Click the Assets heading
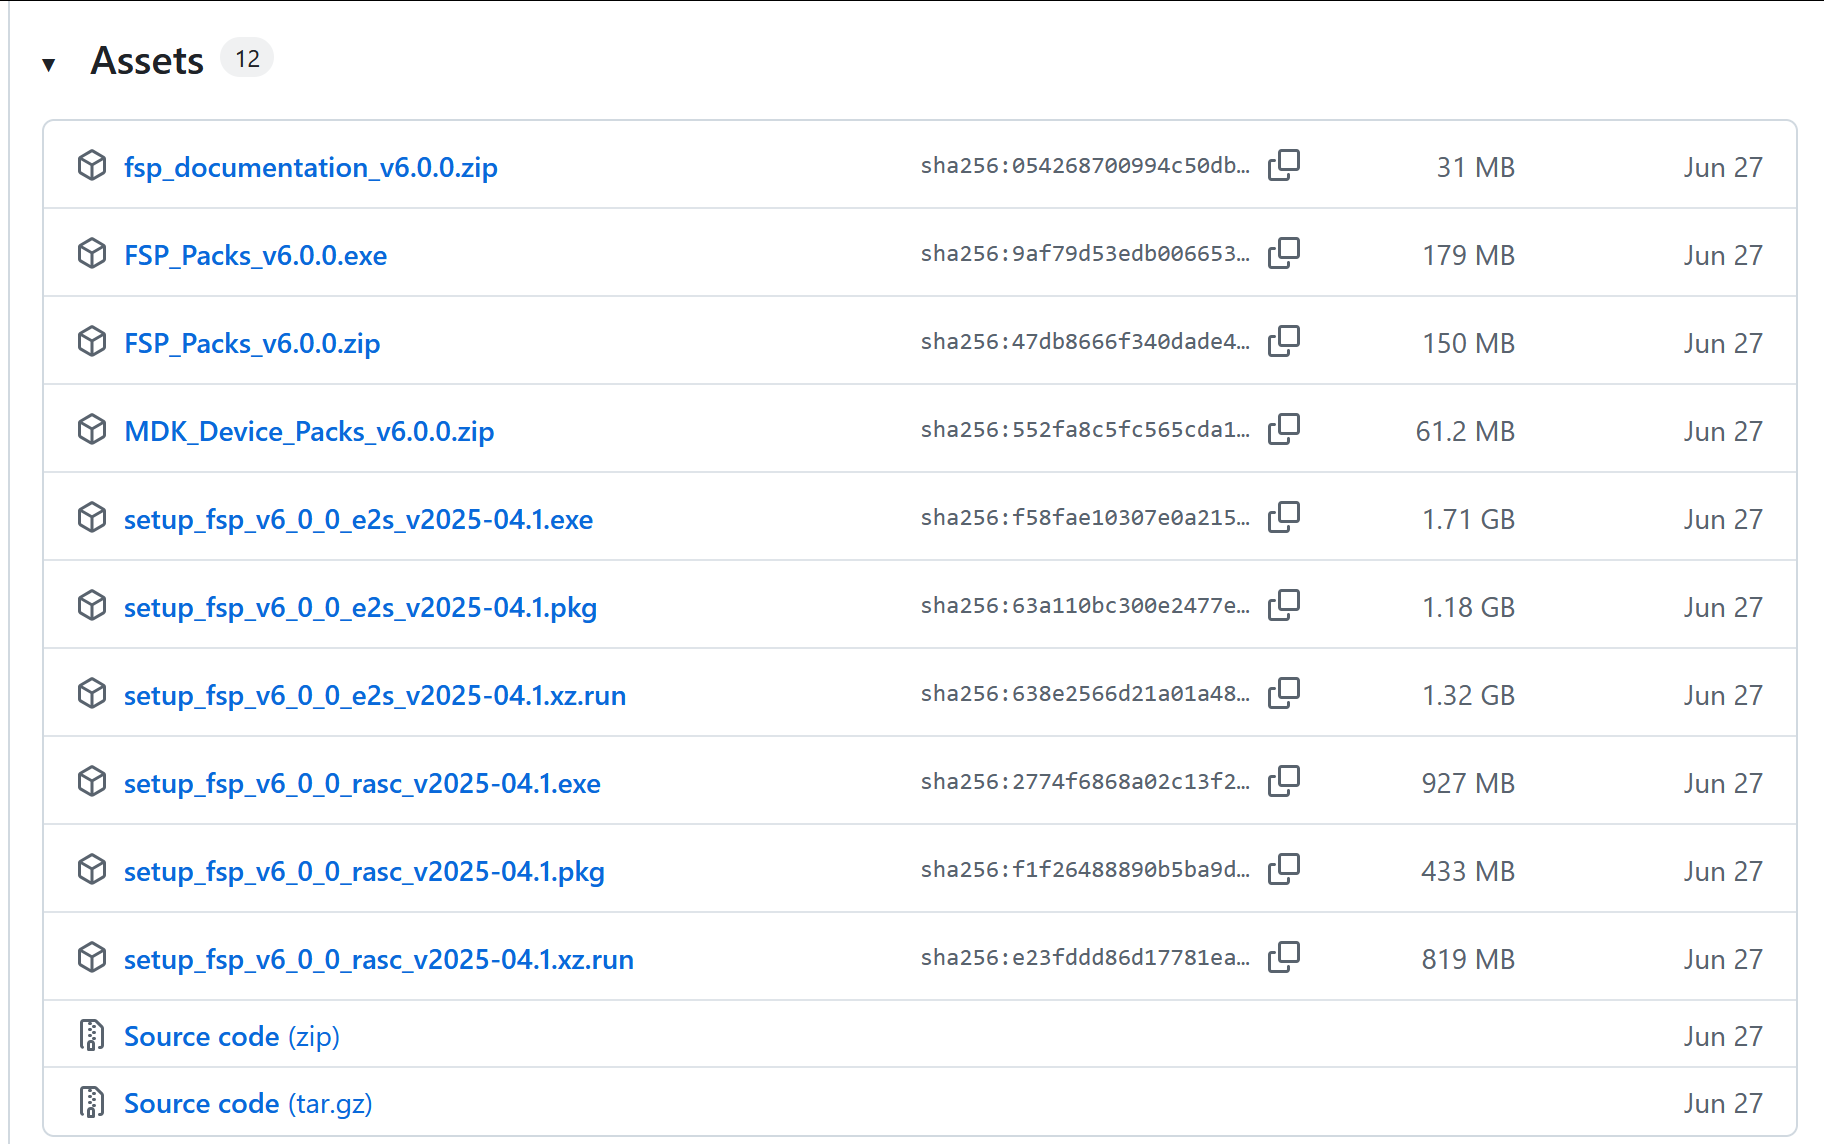1824x1144 pixels. point(147,61)
